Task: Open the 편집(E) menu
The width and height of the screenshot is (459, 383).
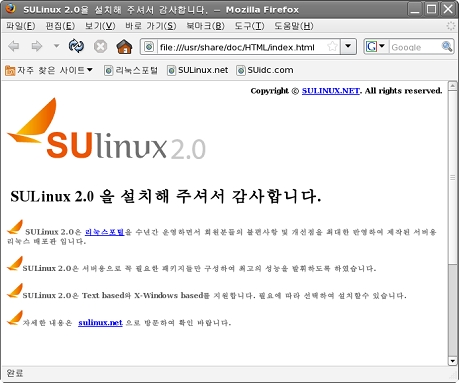Action: 60,26
